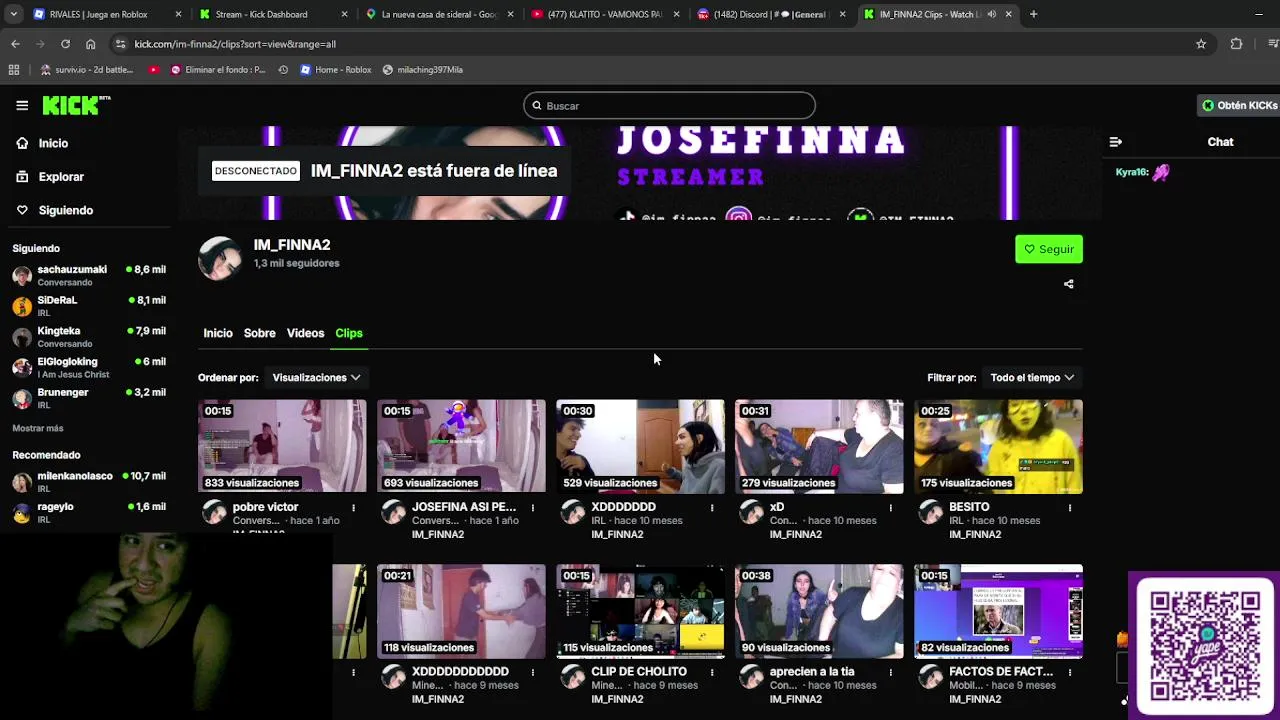
Task: Collapse chat panel with the arrow icon
Action: [1115, 142]
